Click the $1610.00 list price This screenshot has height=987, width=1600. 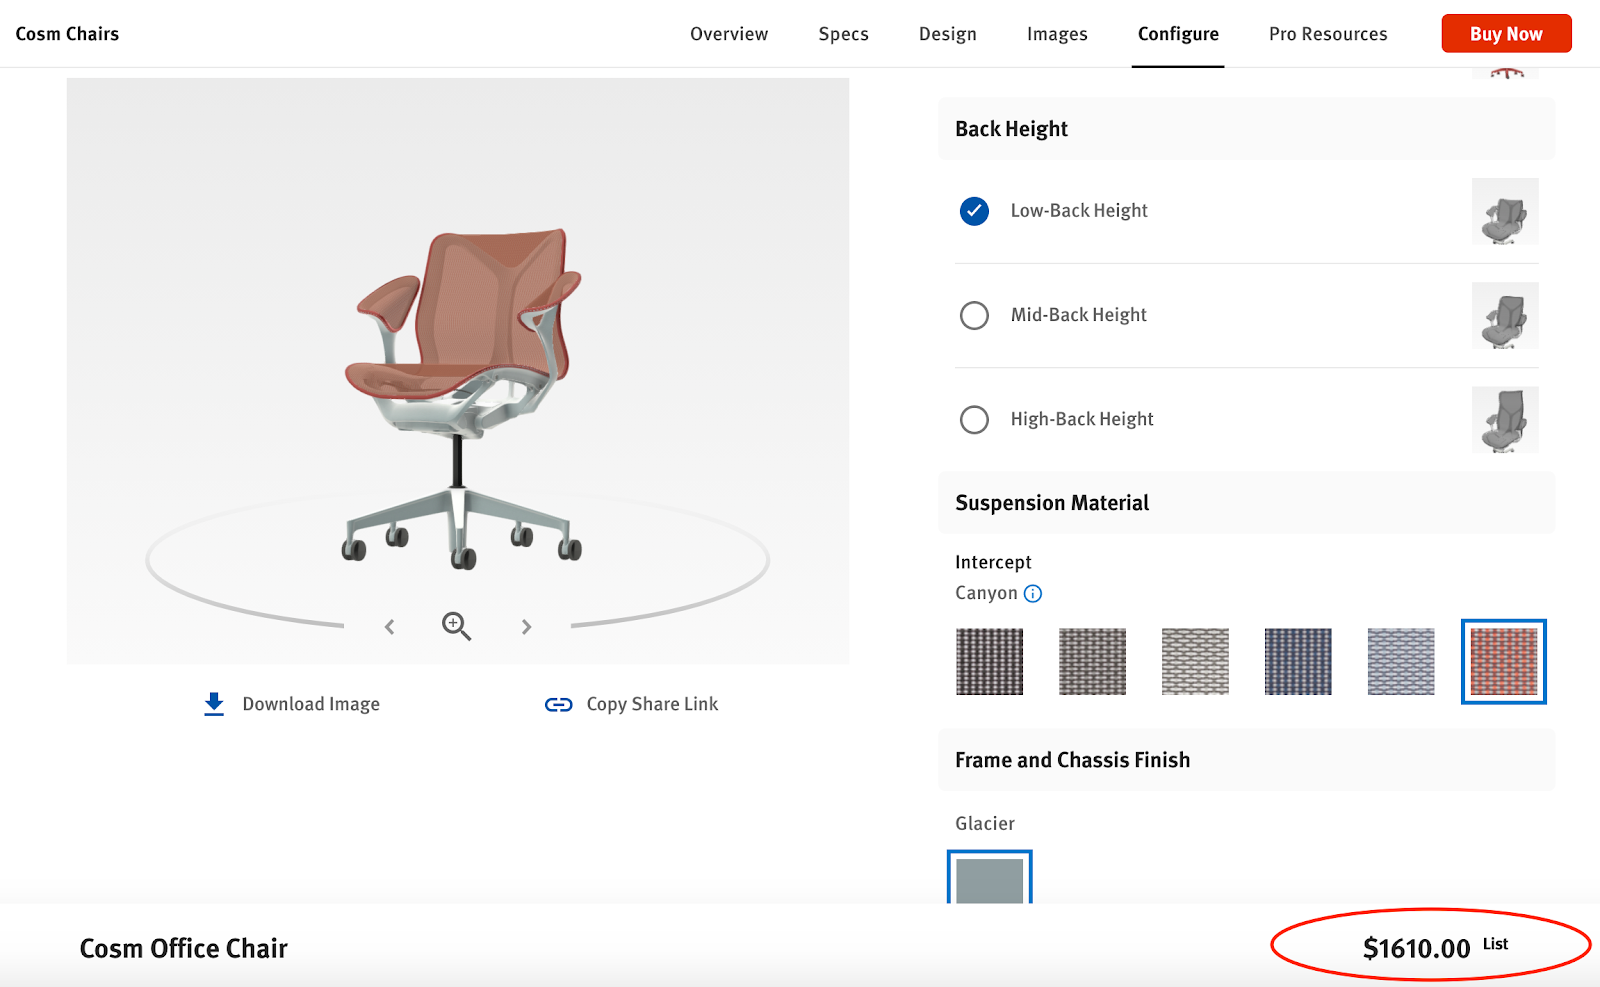coord(1416,948)
